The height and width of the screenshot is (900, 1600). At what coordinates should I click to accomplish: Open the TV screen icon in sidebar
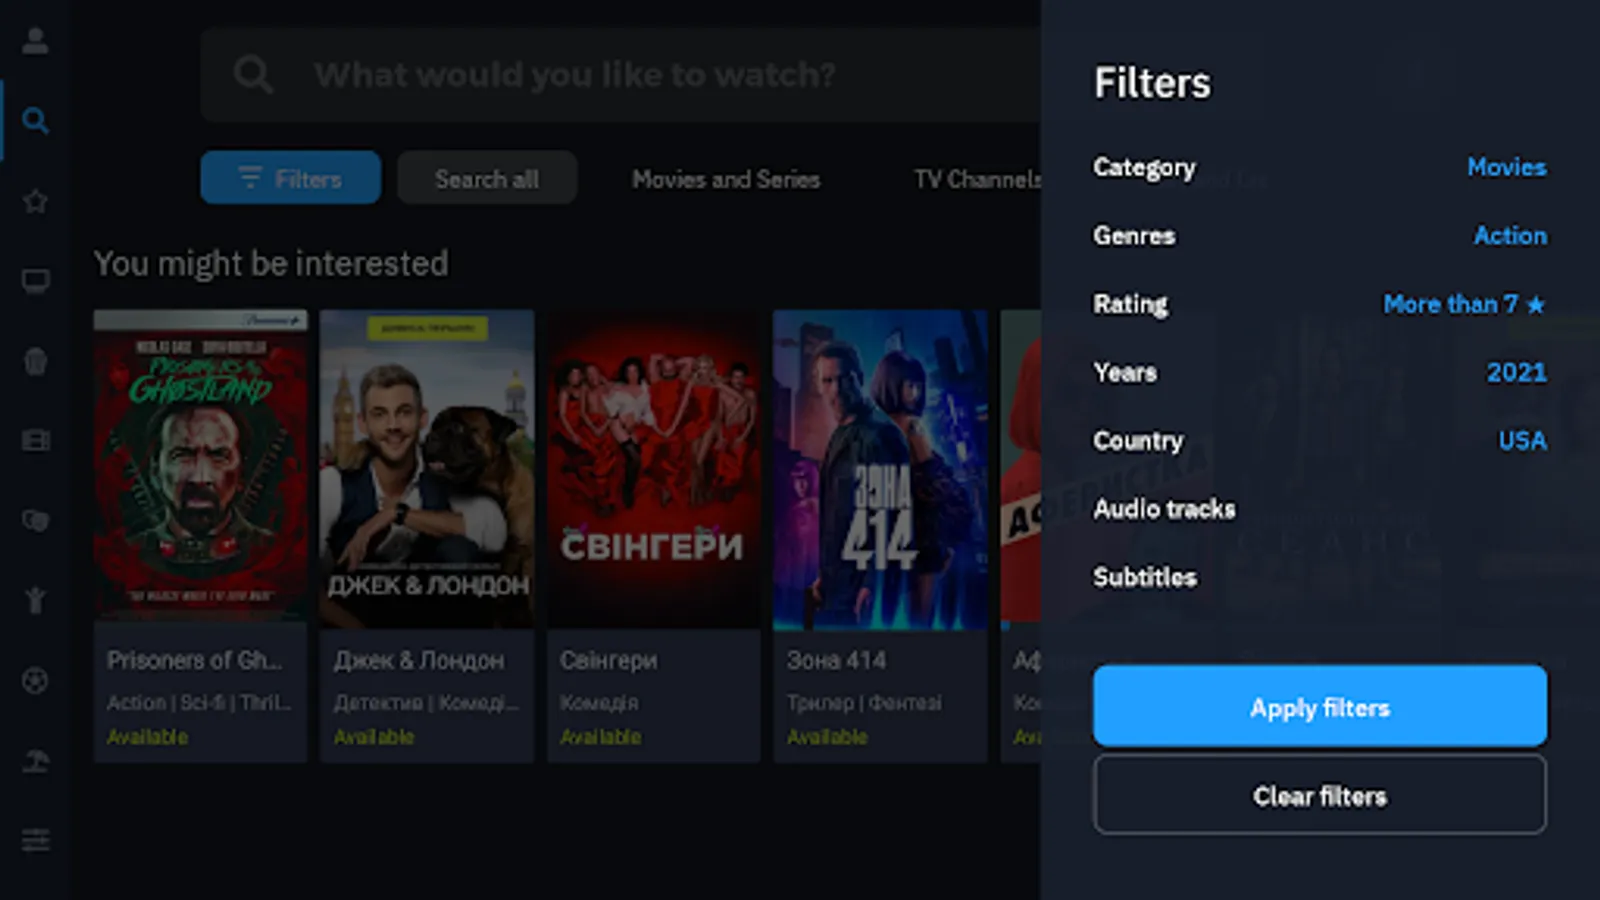tap(35, 281)
